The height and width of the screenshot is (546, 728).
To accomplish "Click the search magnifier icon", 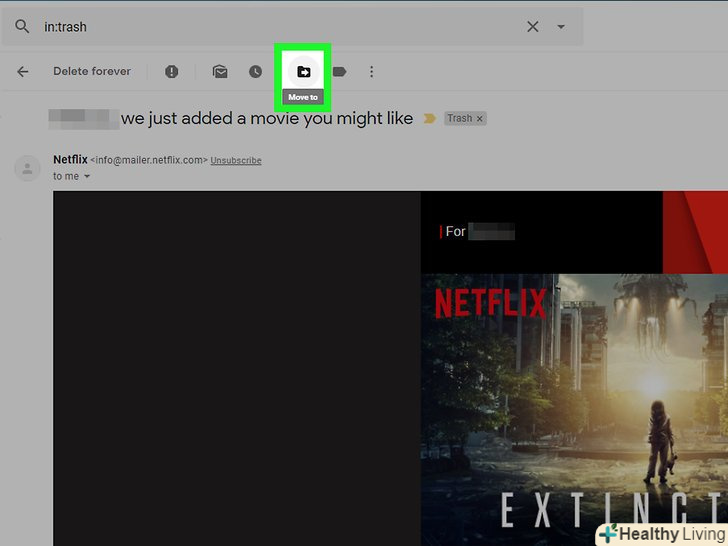I will tap(22, 26).
